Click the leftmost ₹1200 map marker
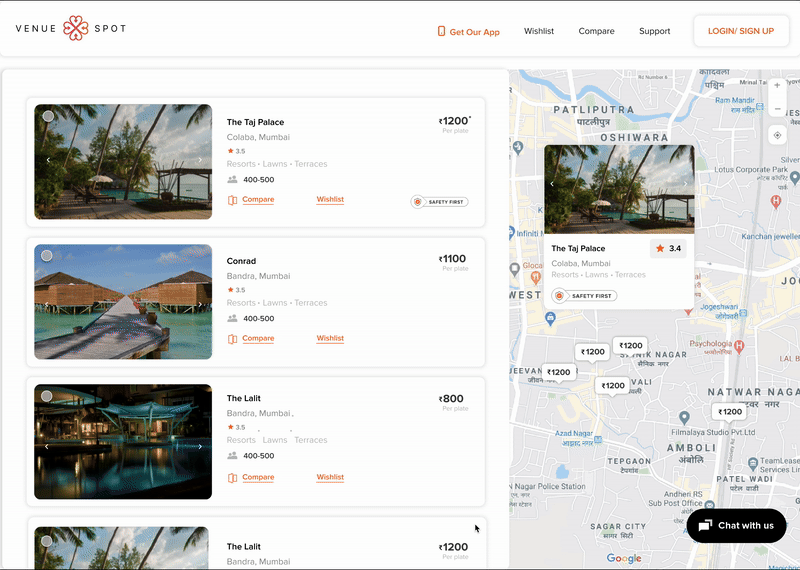Viewport: 800px width, 570px height. pos(559,373)
